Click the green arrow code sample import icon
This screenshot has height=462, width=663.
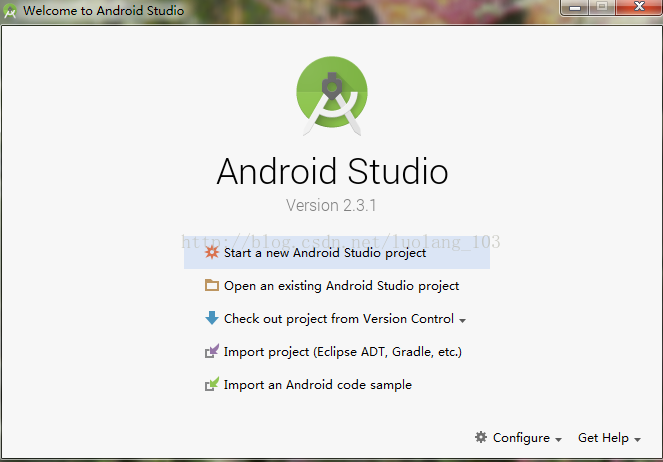(x=211, y=384)
